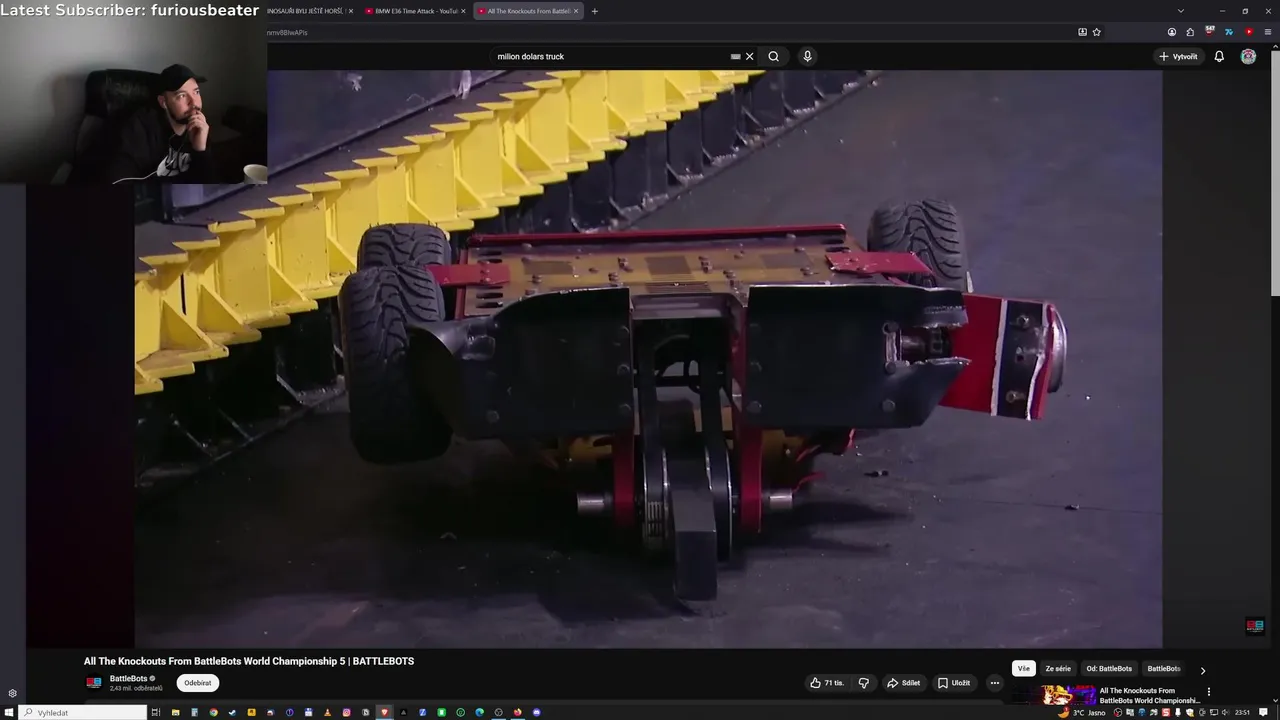Open the clock showing 23:51

(x=1242, y=712)
